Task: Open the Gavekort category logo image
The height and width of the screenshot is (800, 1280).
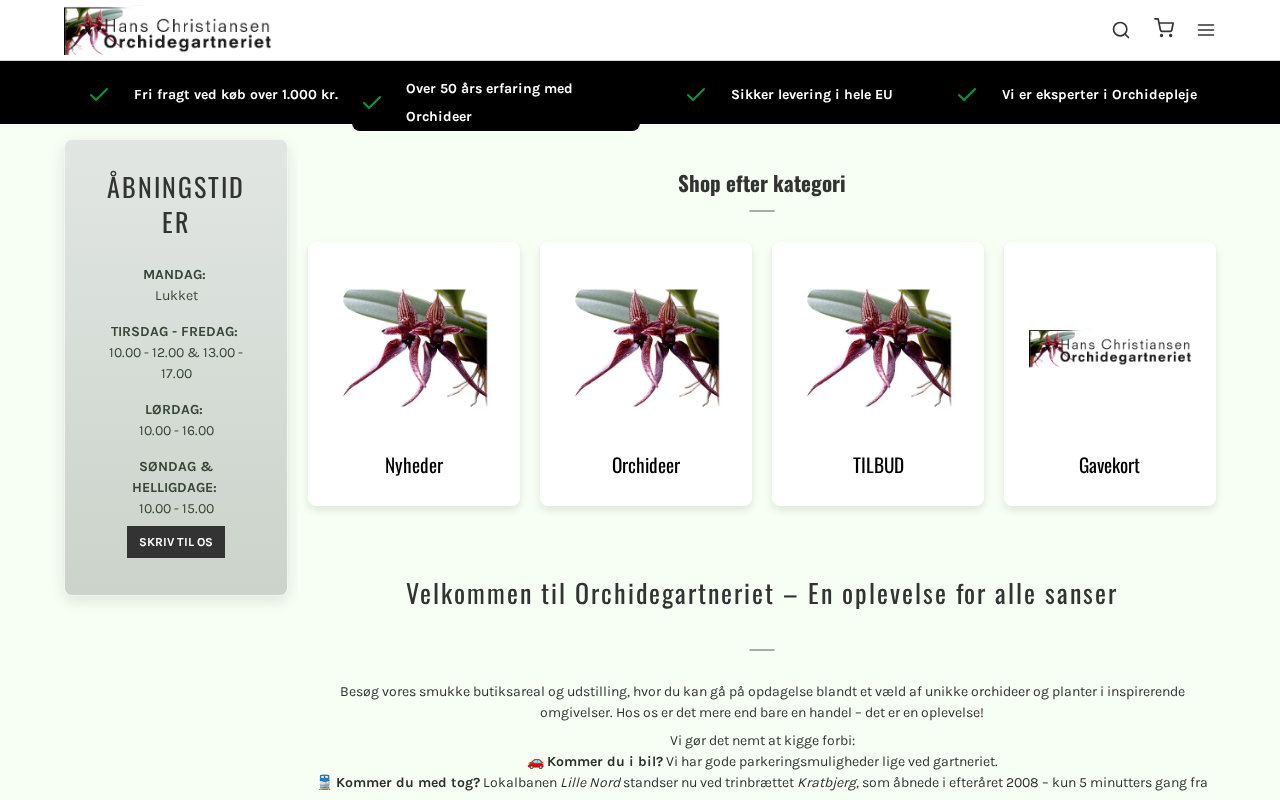Action: point(1110,349)
